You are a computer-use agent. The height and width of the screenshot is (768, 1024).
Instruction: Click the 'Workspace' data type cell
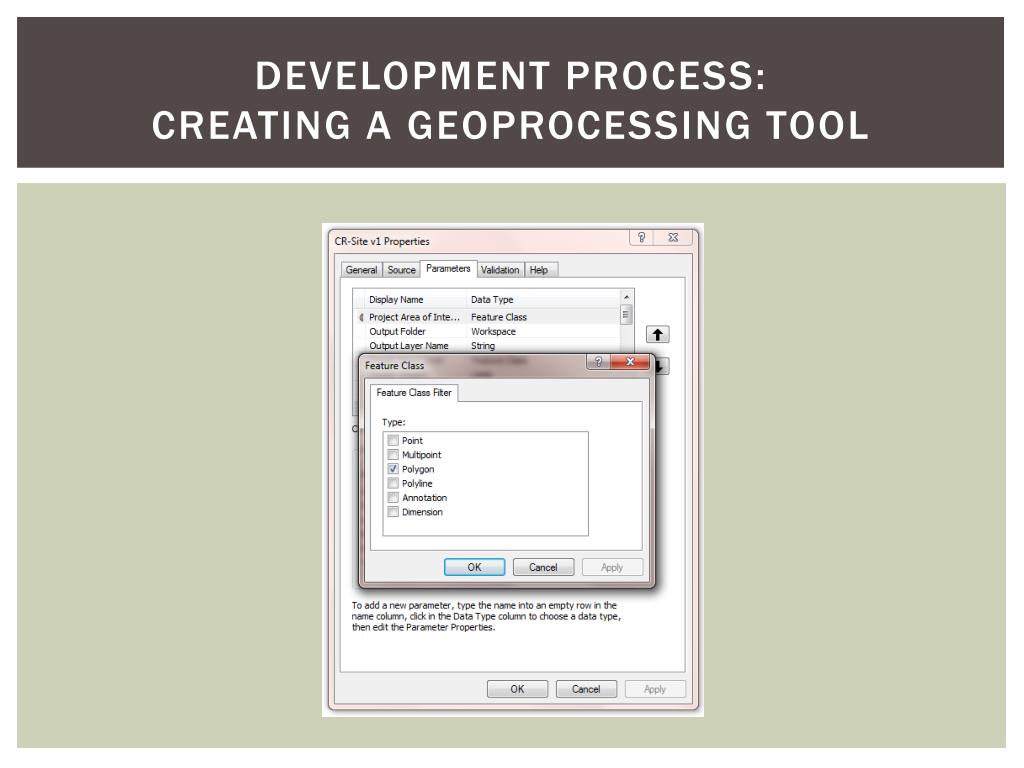[x=543, y=331]
